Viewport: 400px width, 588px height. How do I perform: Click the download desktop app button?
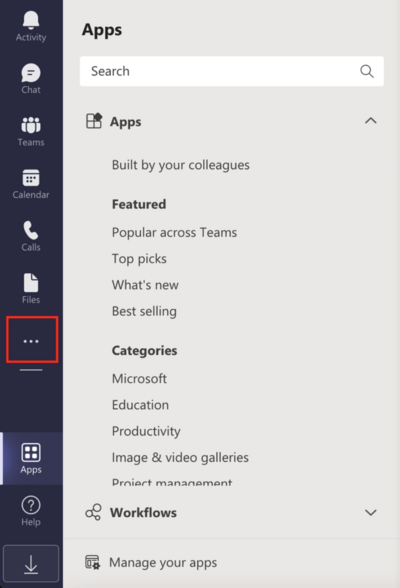pos(31,564)
